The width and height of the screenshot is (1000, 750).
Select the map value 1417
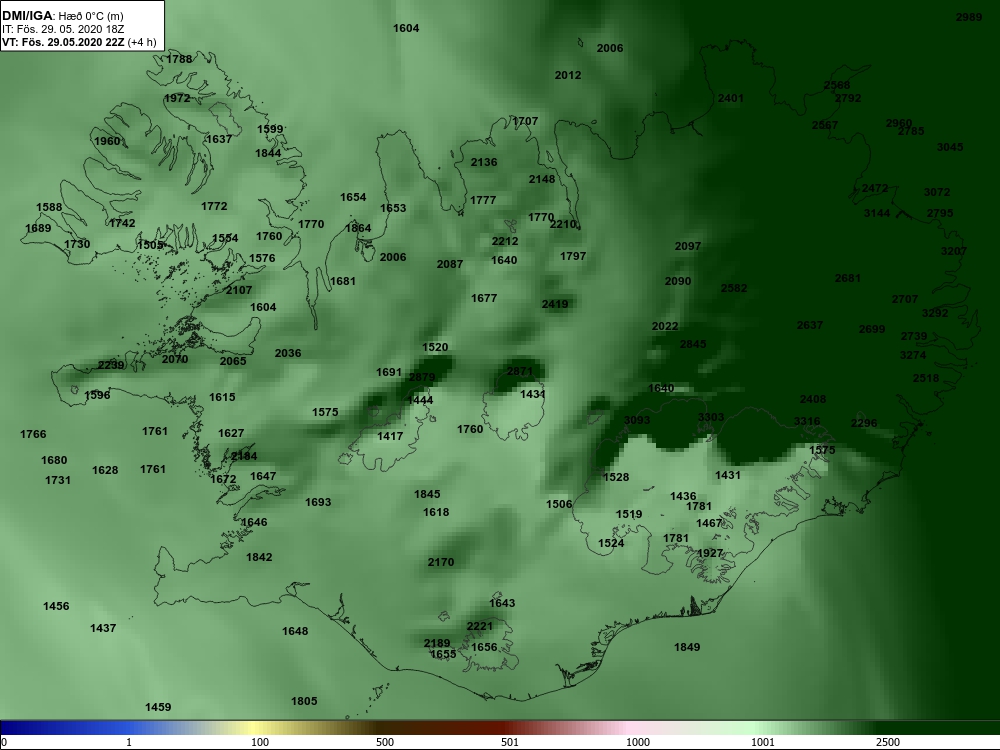click(390, 436)
